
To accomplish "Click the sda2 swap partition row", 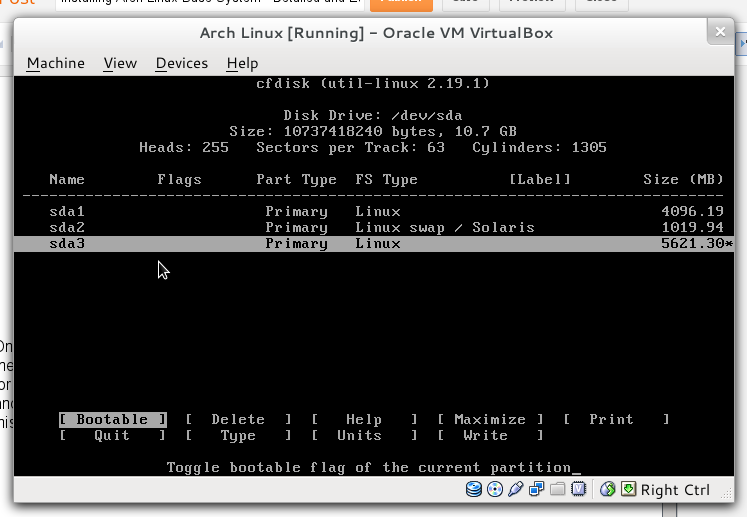I will pyautogui.click(x=374, y=227).
